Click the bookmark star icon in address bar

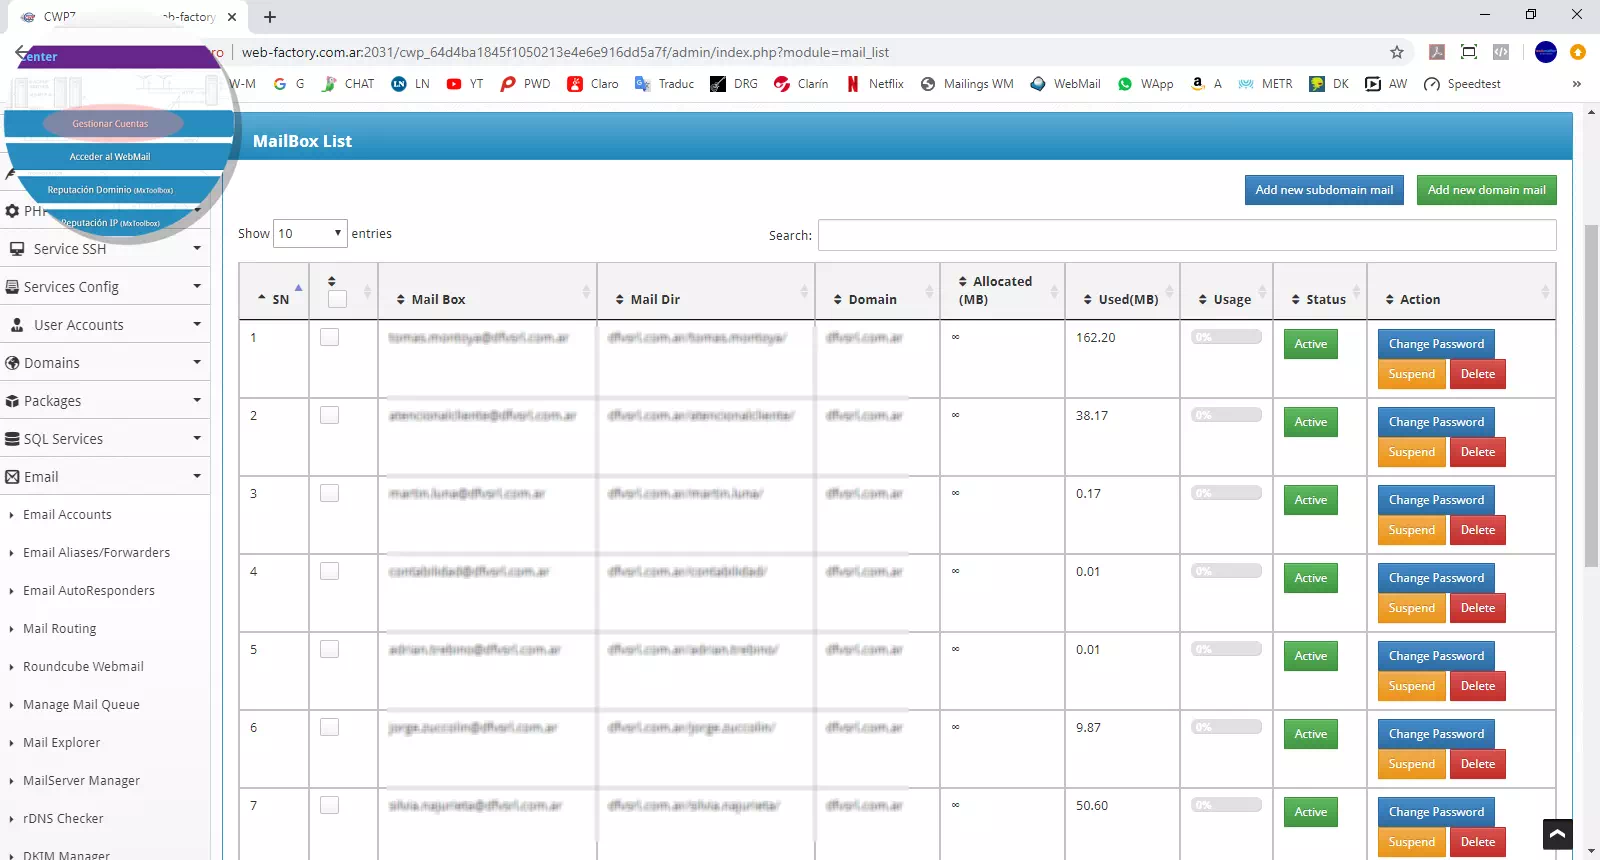1397,52
